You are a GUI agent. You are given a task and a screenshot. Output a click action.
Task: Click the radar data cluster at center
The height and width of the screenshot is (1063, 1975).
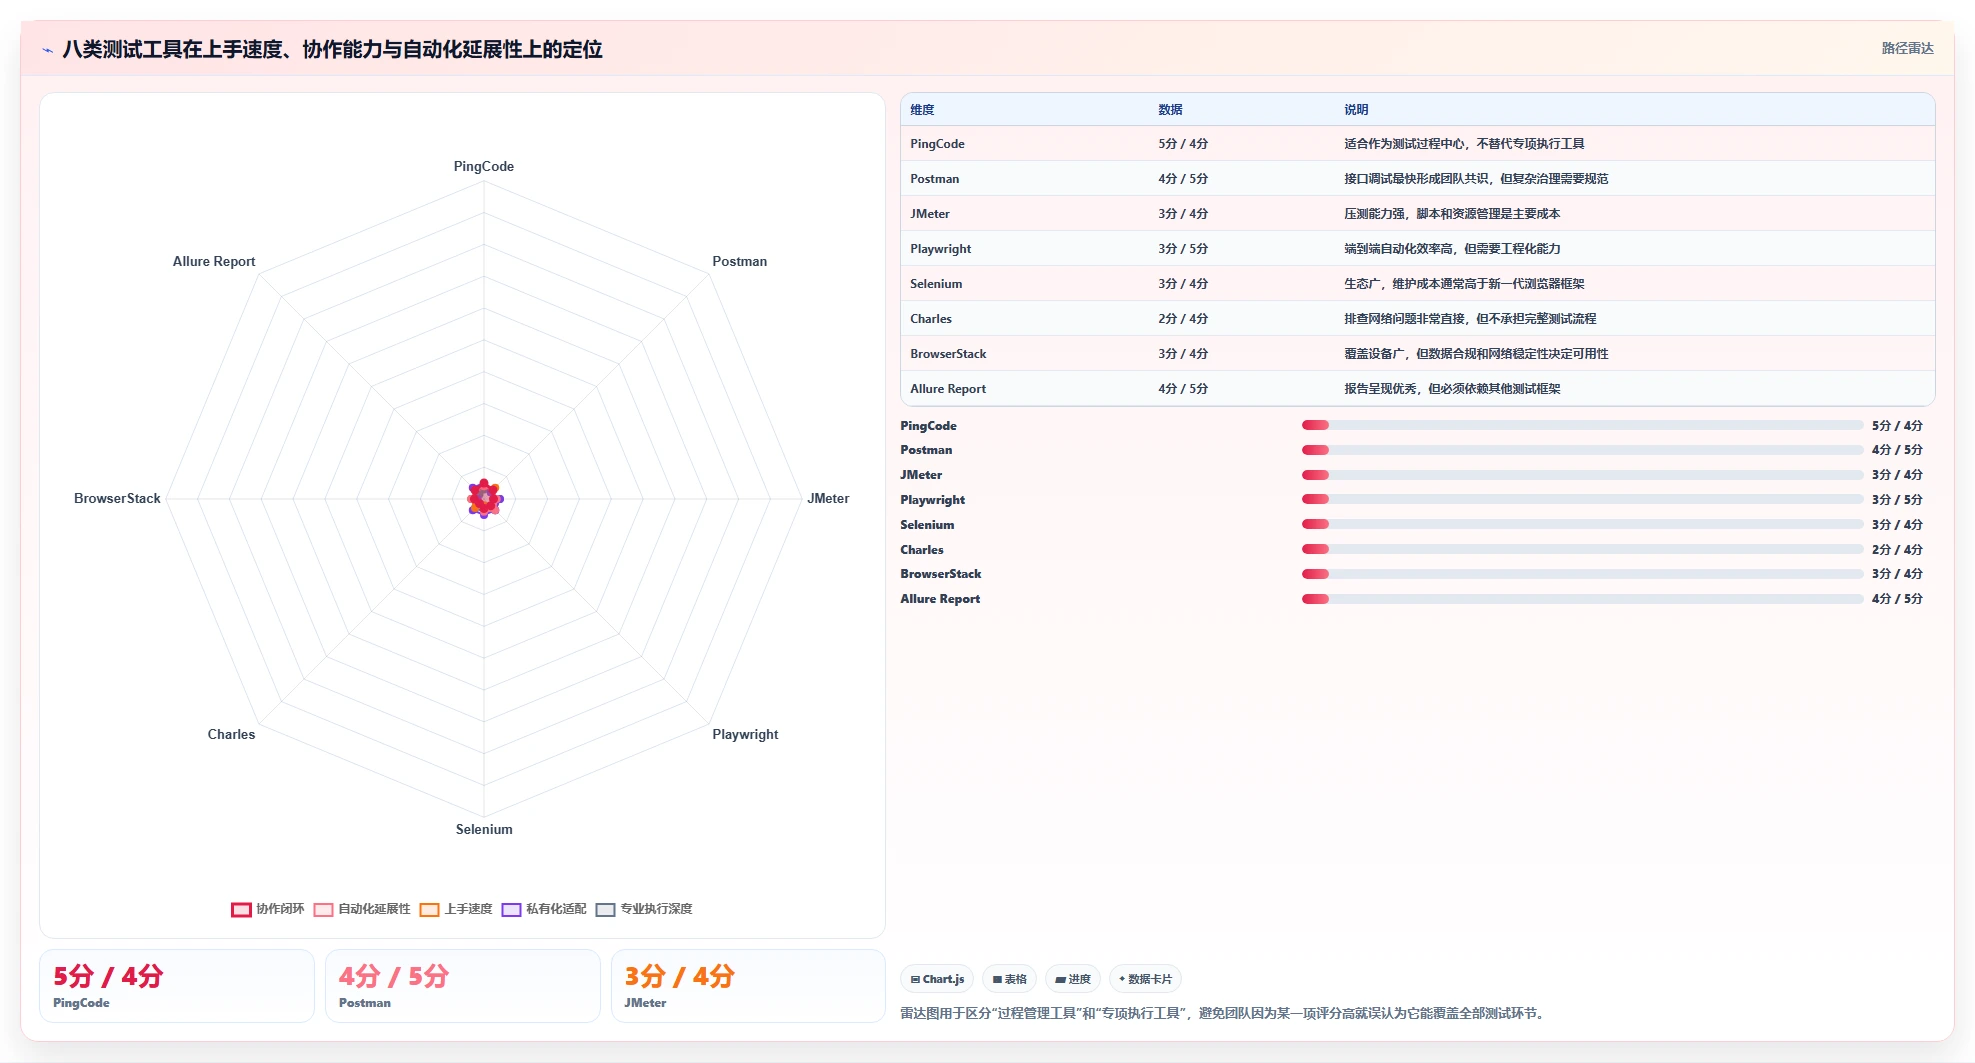pyautogui.click(x=485, y=498)
